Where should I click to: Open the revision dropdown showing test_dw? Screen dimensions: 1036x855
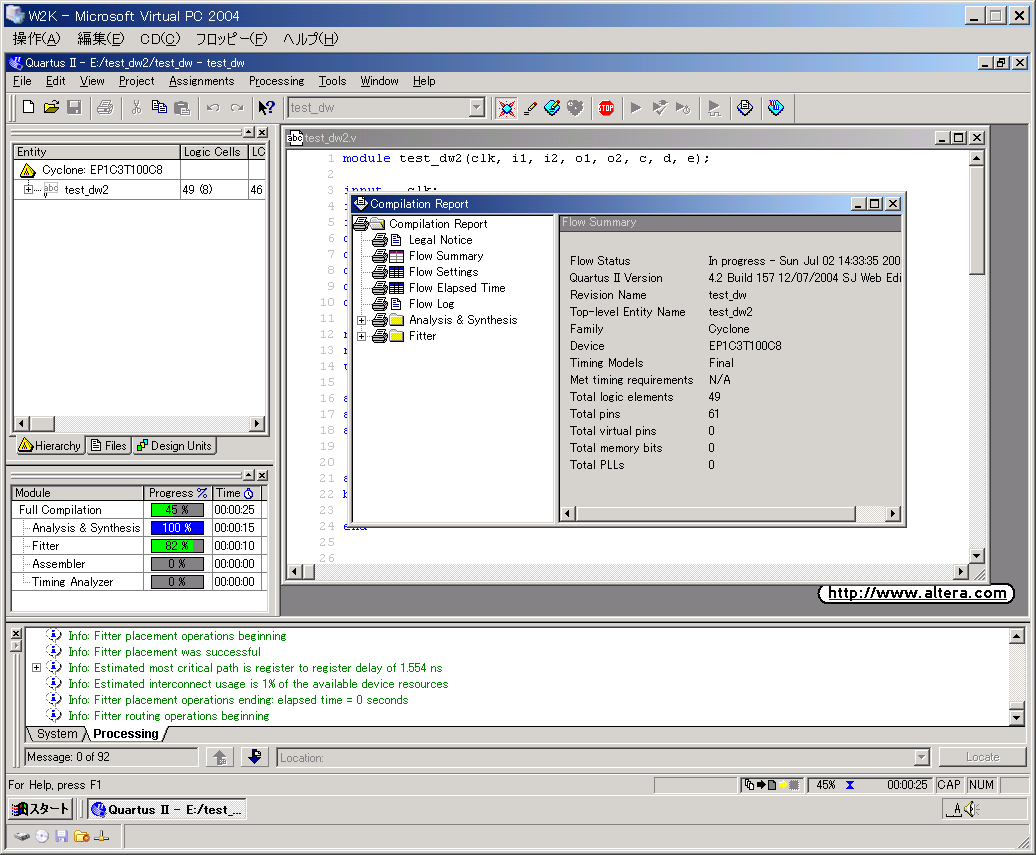(476, 108)
